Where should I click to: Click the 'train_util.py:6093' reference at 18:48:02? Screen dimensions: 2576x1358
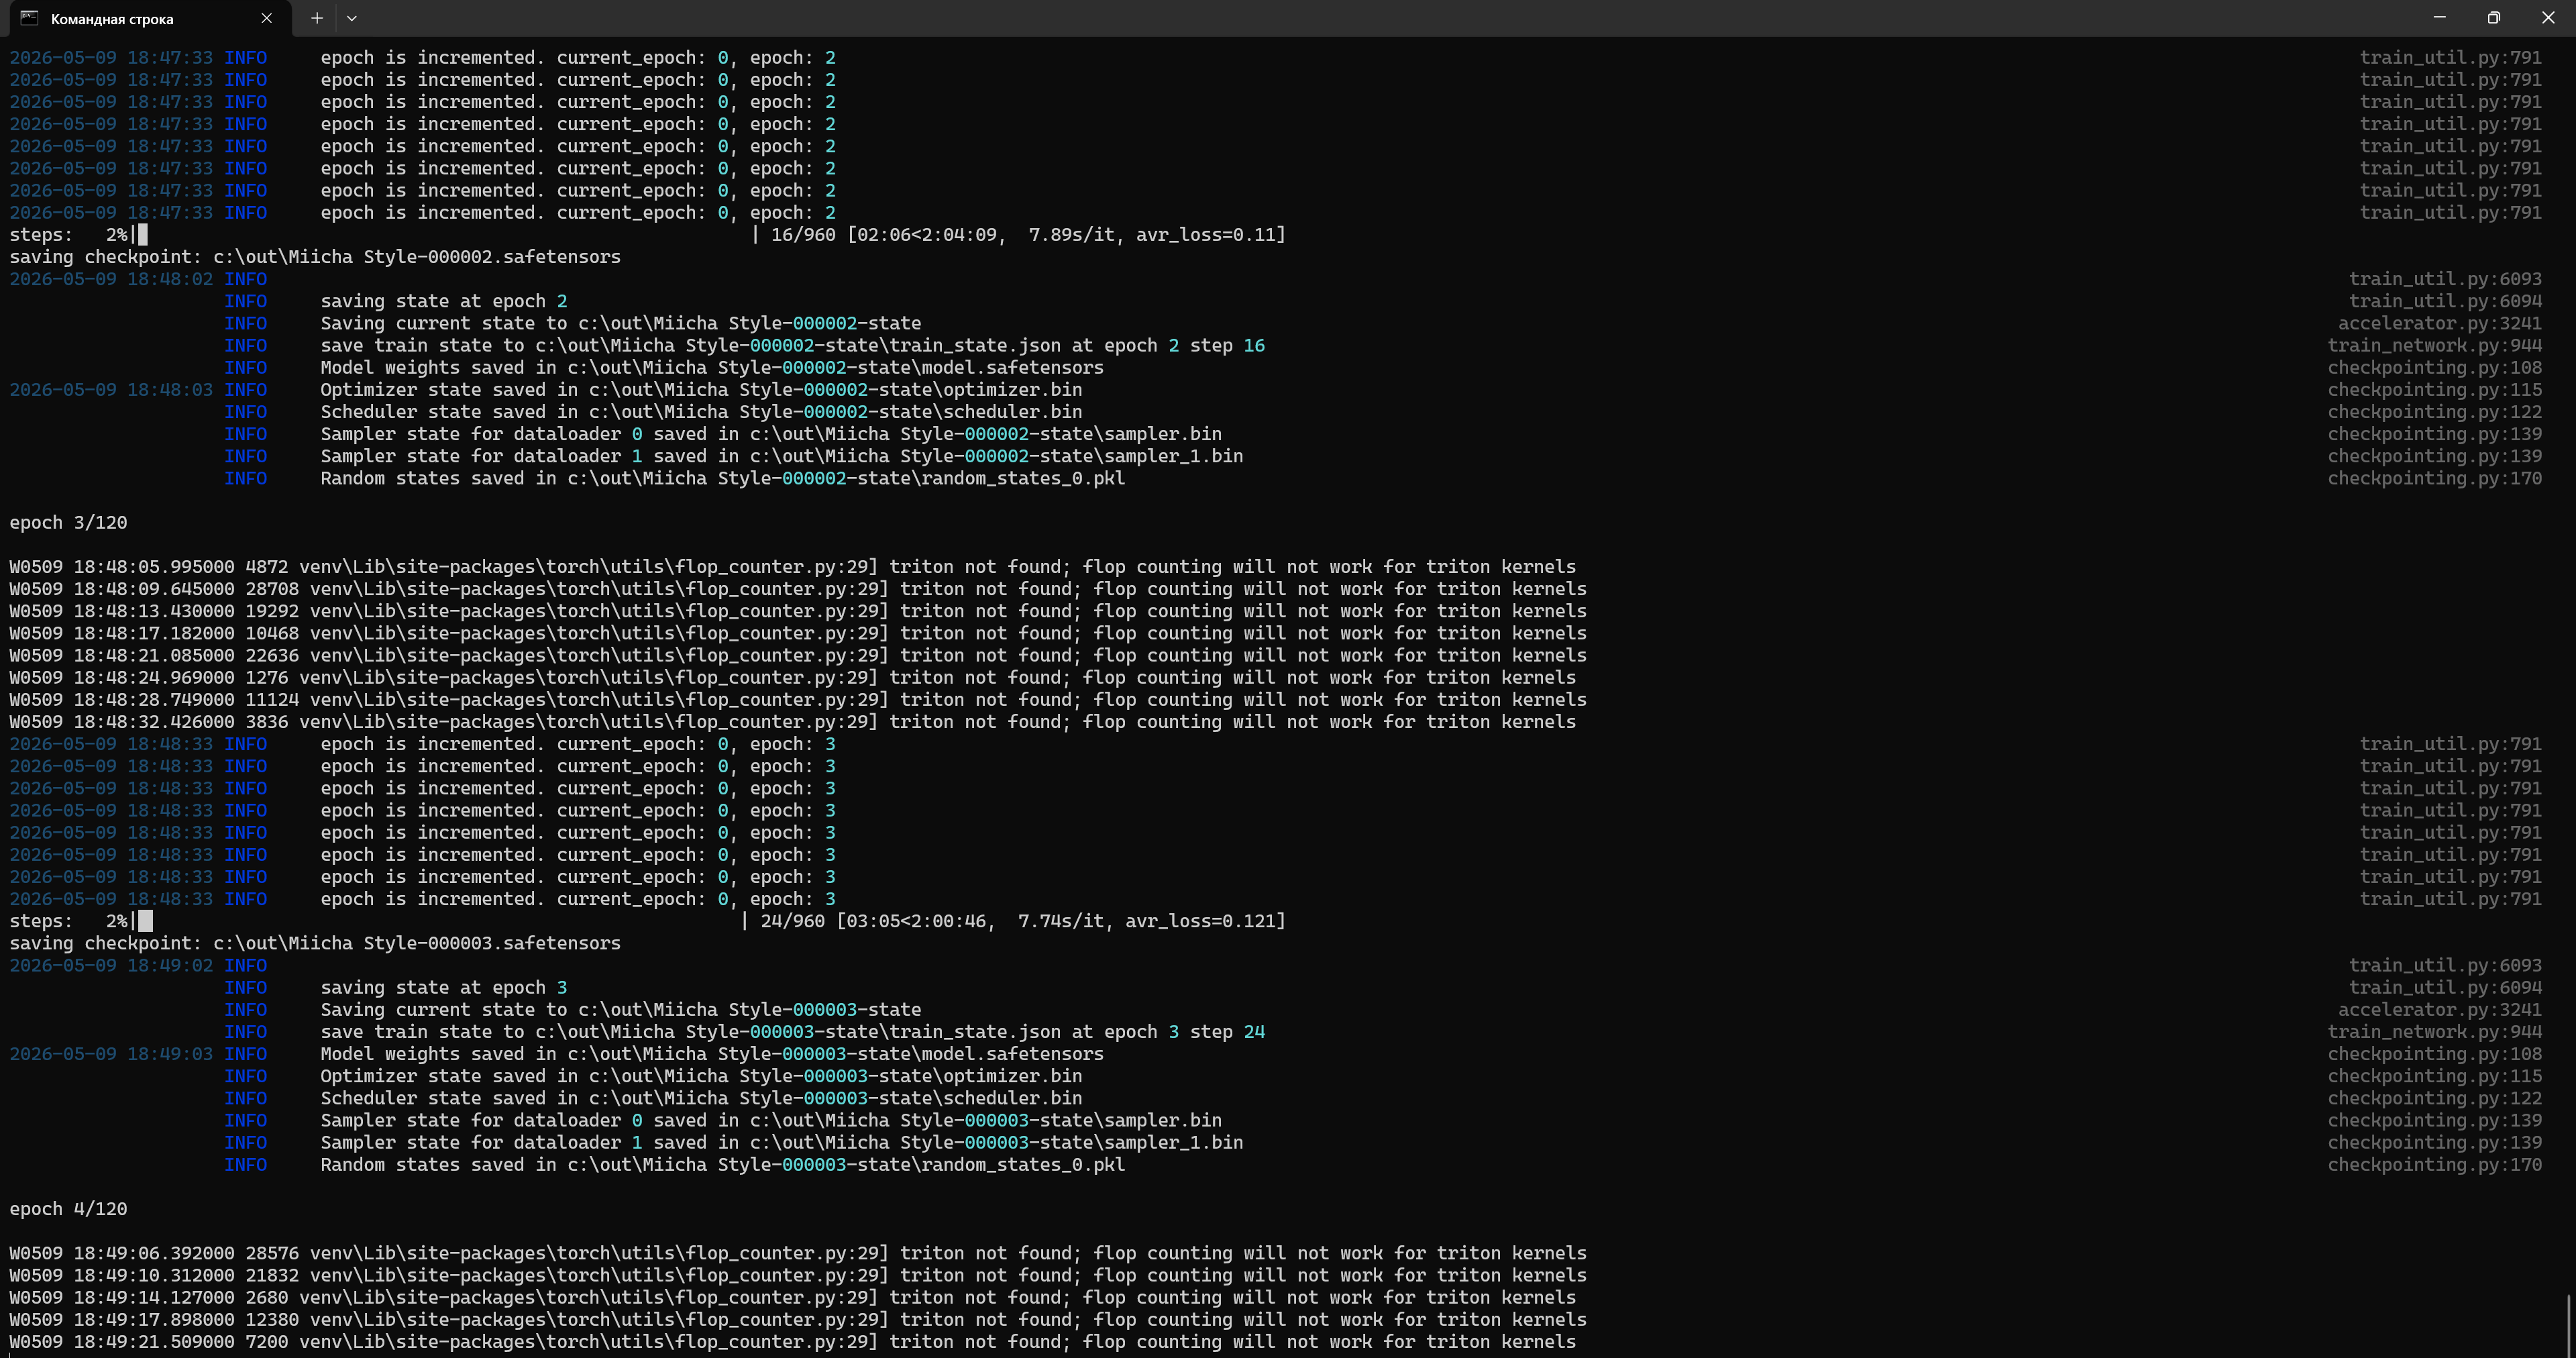(2445, 279)
